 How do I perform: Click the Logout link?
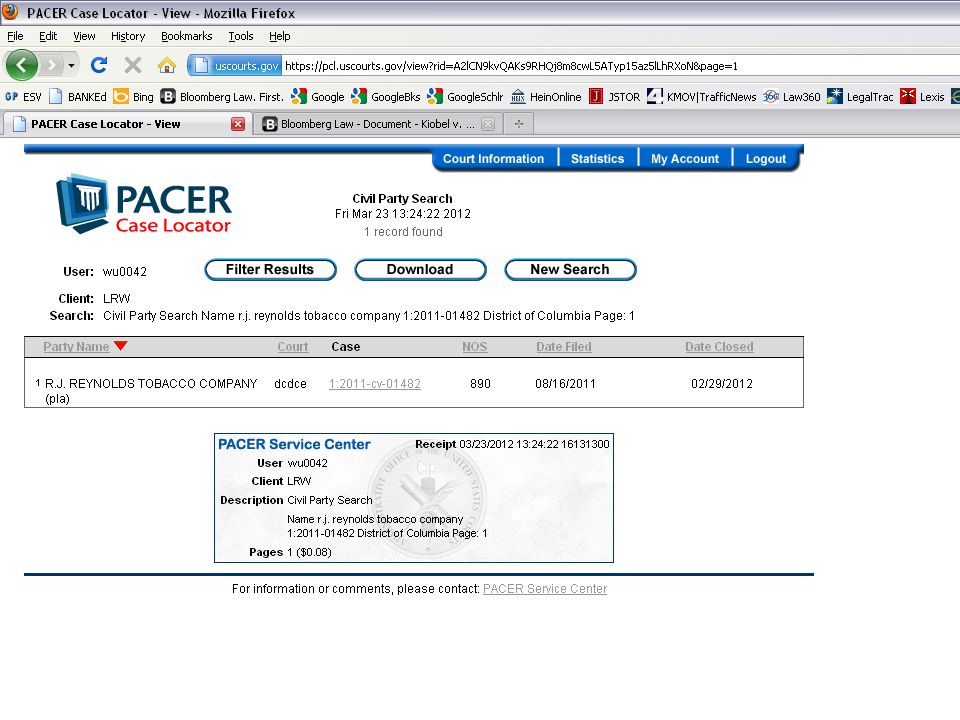pyautogui.click(x=765, y=159)
